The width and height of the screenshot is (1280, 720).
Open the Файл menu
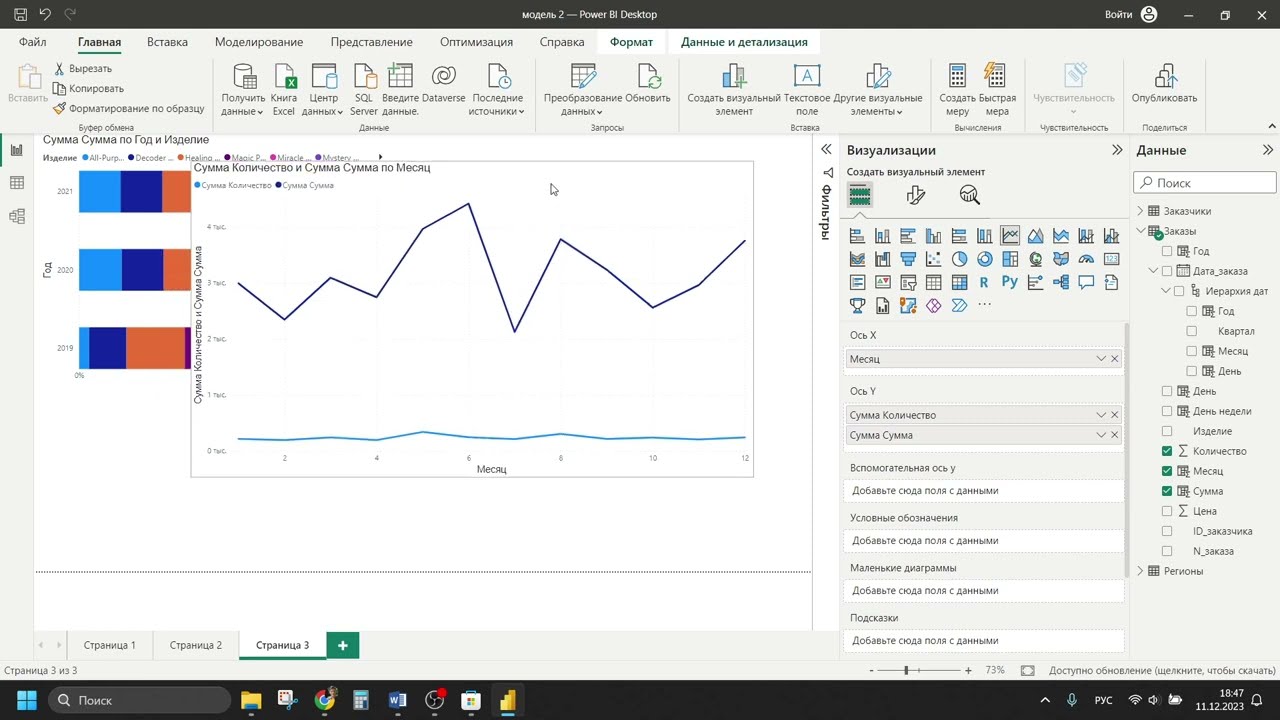click(32, 42)
